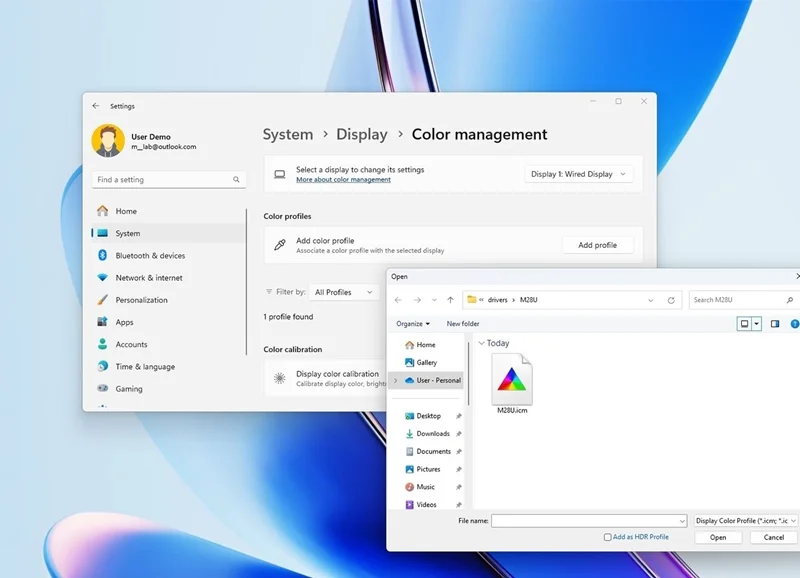Select Gallery in navigation pane
800x578 pixels.
(427, 363)
